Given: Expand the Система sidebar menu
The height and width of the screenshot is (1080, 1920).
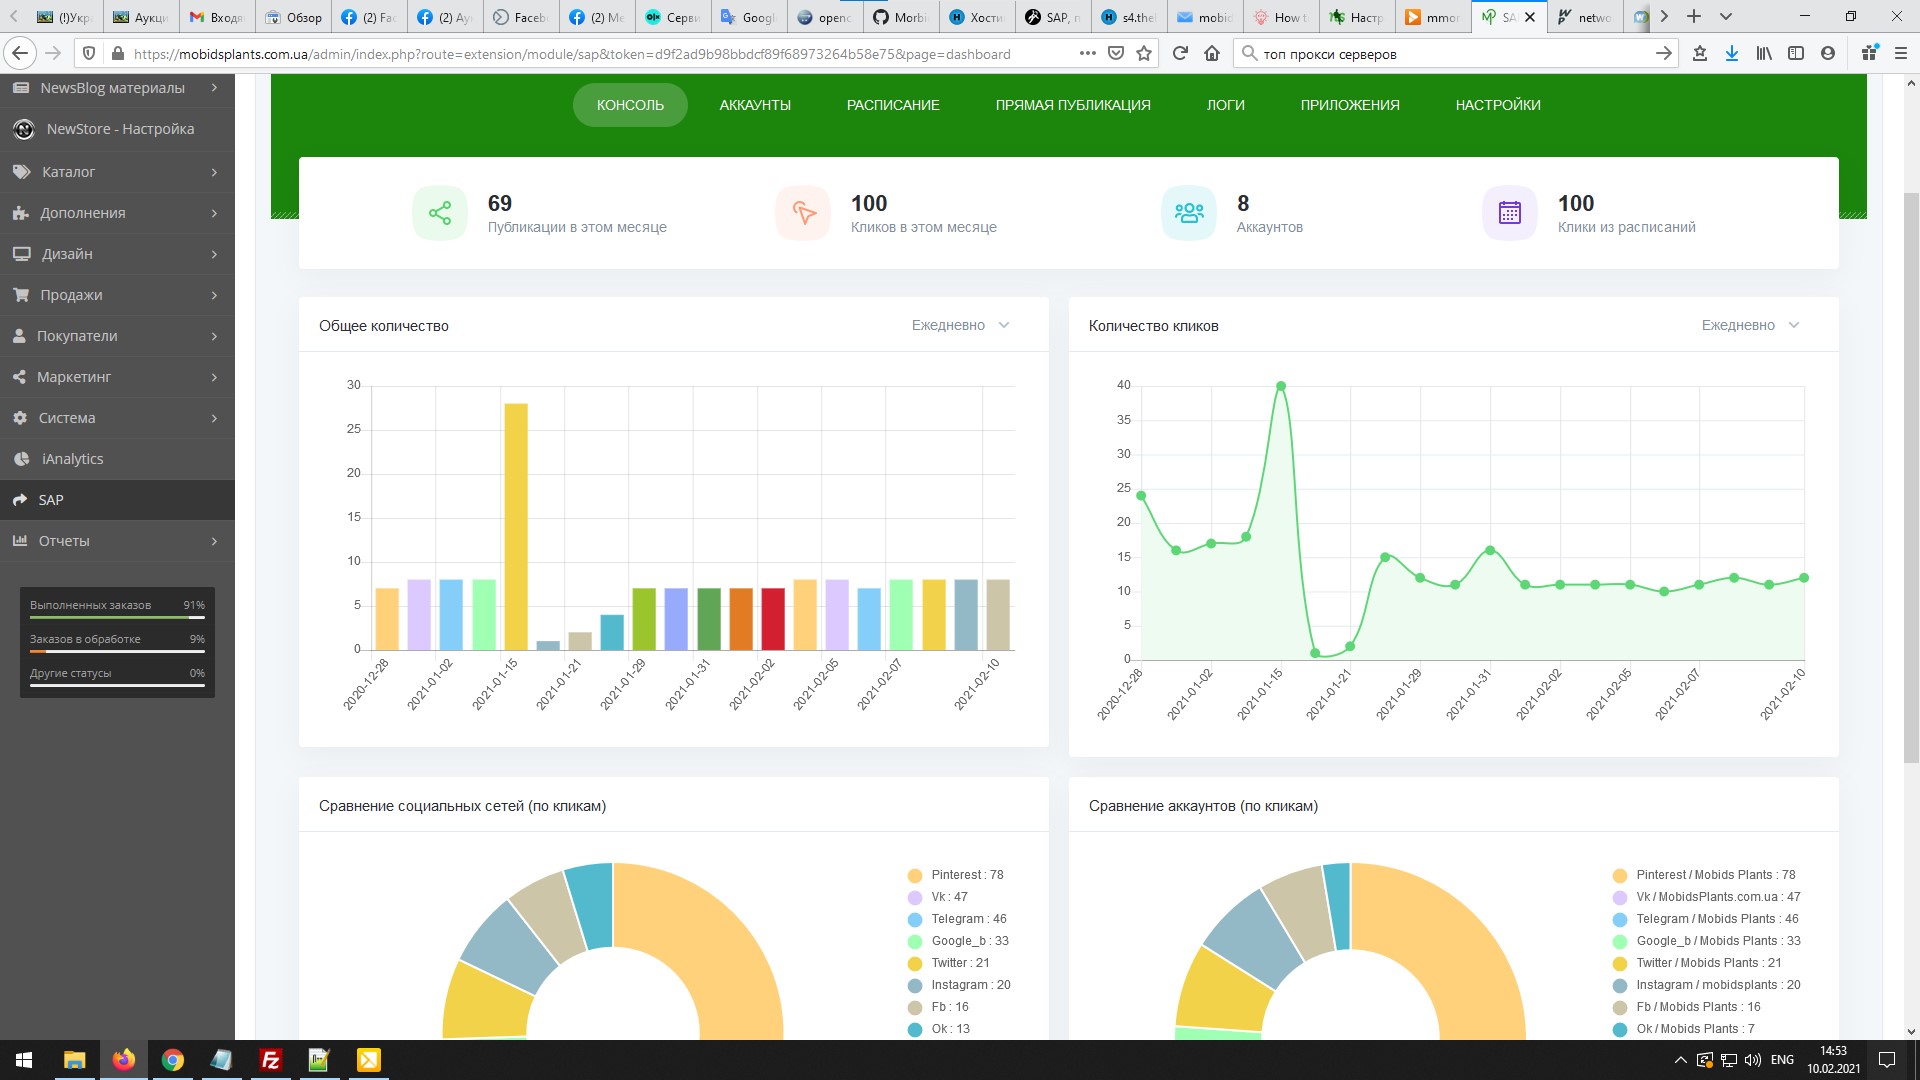Looking at the screenshot, I should (117, 418).
